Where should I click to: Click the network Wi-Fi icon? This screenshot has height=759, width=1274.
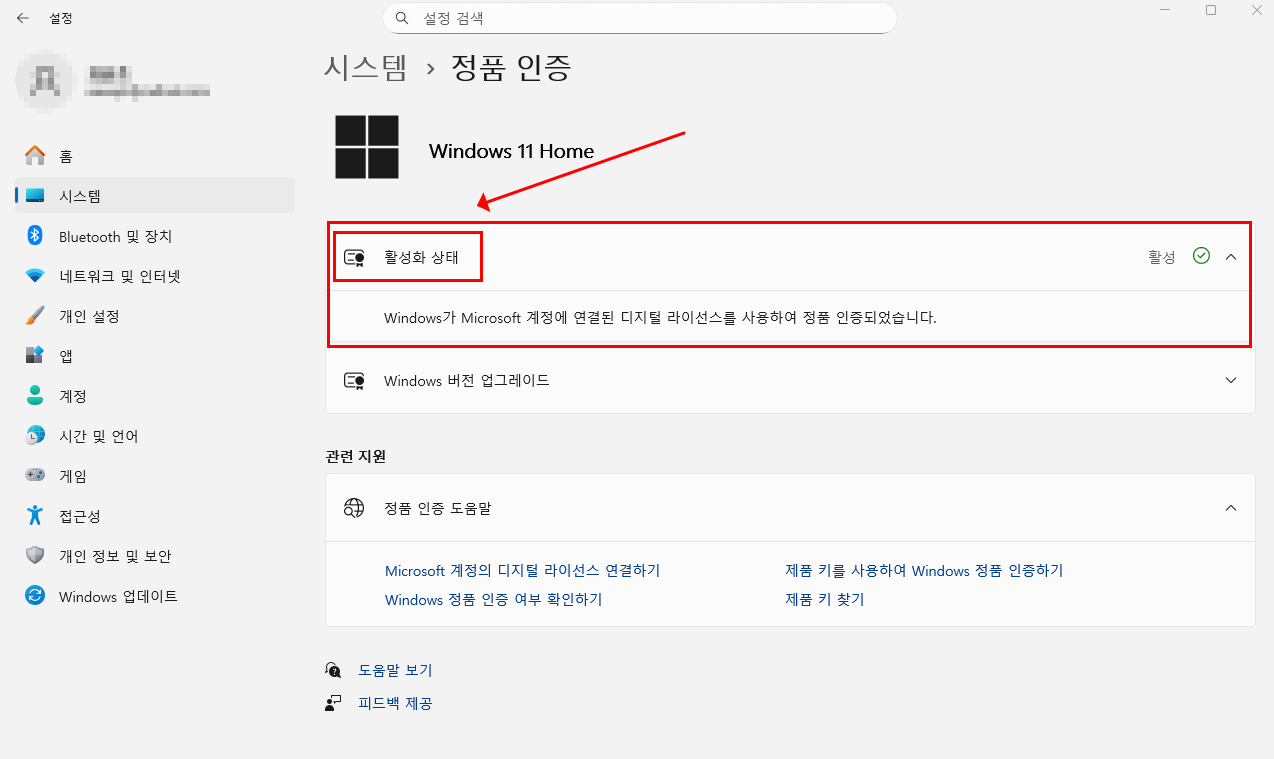(35, 276)
